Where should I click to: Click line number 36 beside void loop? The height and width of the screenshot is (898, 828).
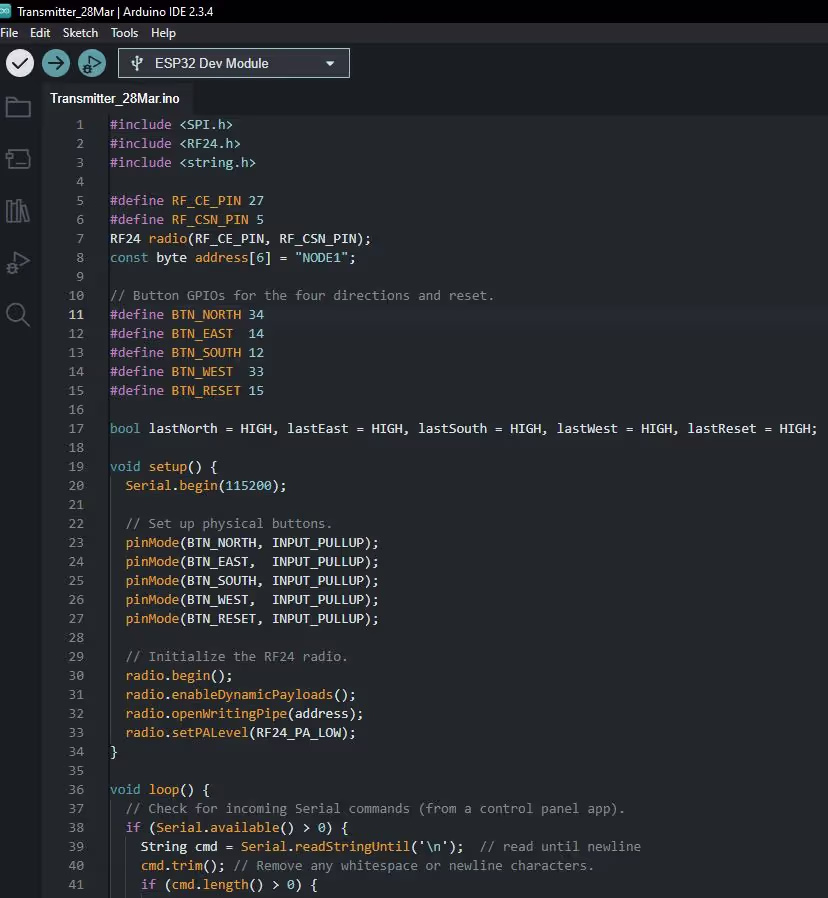[x=76, y=789]
